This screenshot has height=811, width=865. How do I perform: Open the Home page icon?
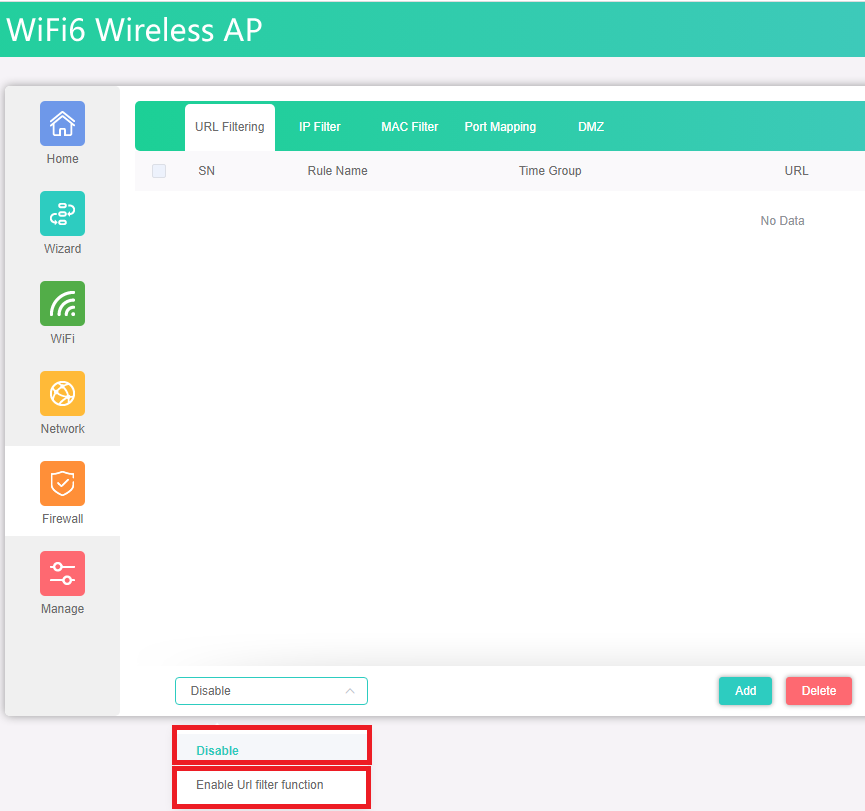point(62,124)
